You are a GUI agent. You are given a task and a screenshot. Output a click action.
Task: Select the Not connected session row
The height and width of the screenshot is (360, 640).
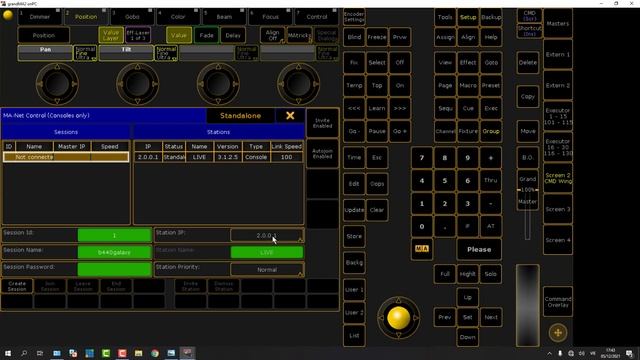pyautogui.click(x=66, y=157)
